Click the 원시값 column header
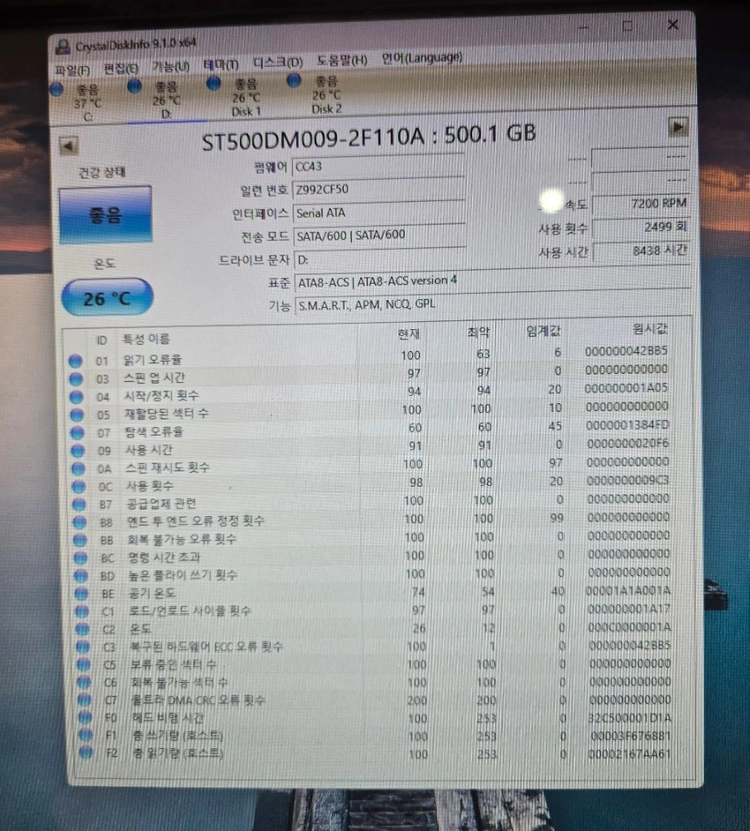The height and width of the screenshot is (831, 750). coord(650,329)
